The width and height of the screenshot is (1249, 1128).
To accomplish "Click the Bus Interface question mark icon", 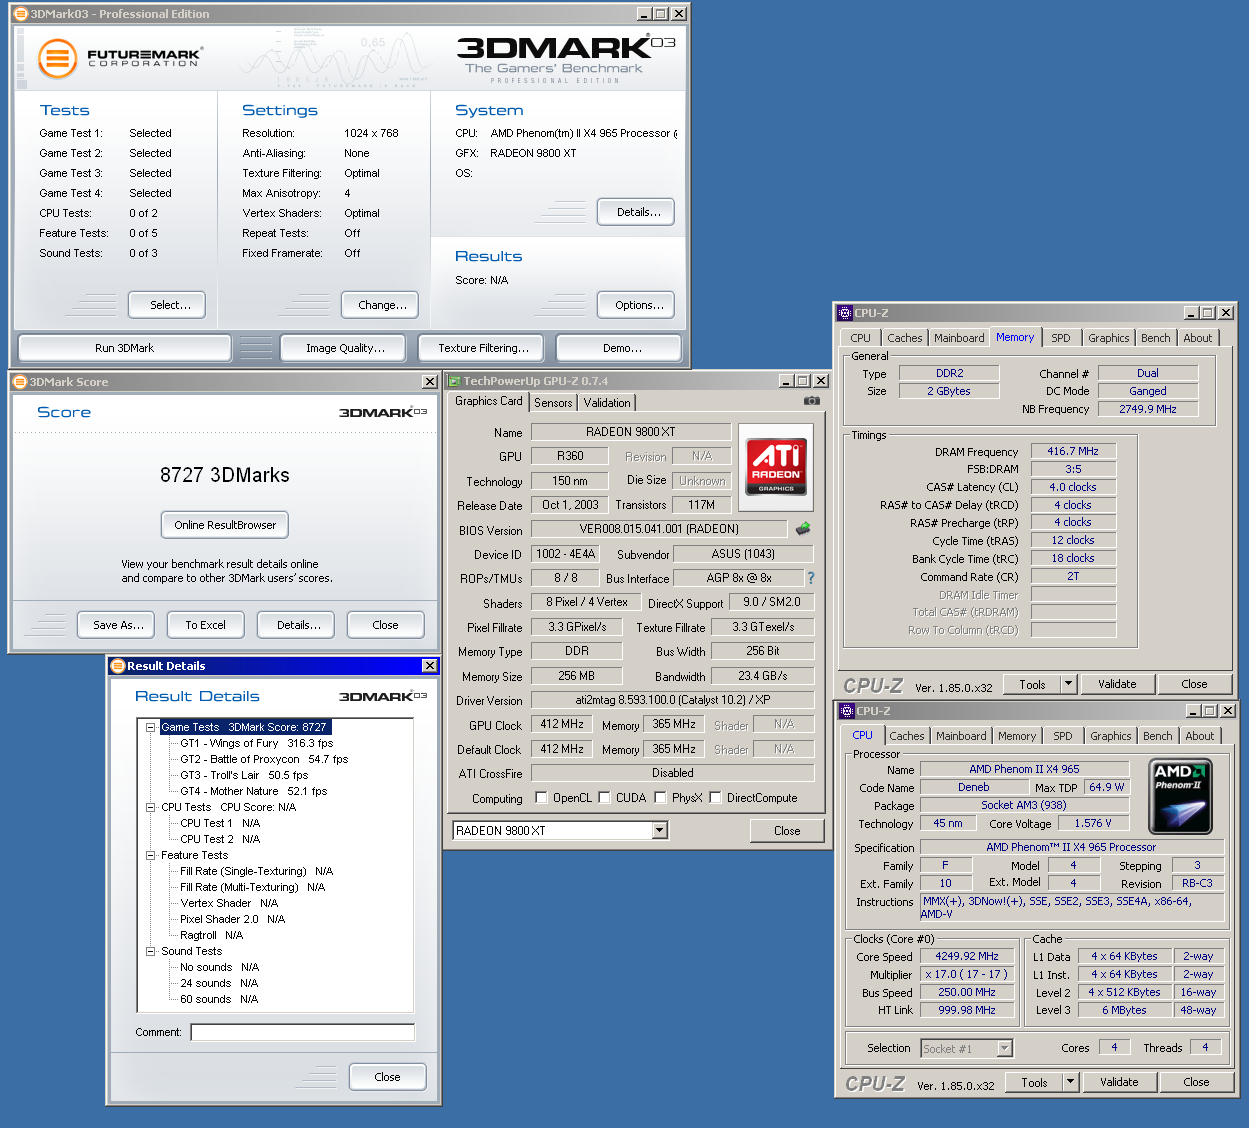I will [x=811, y=578].
